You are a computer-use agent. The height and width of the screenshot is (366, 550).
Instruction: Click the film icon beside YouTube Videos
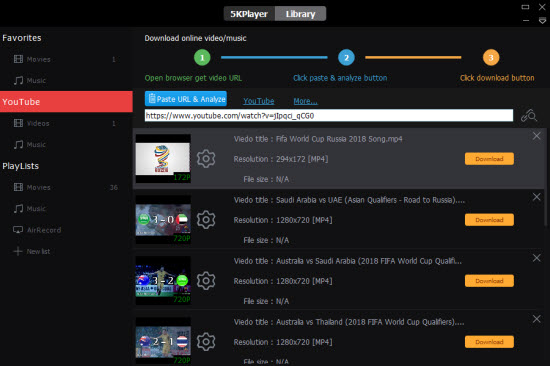(x=18, y=123)
